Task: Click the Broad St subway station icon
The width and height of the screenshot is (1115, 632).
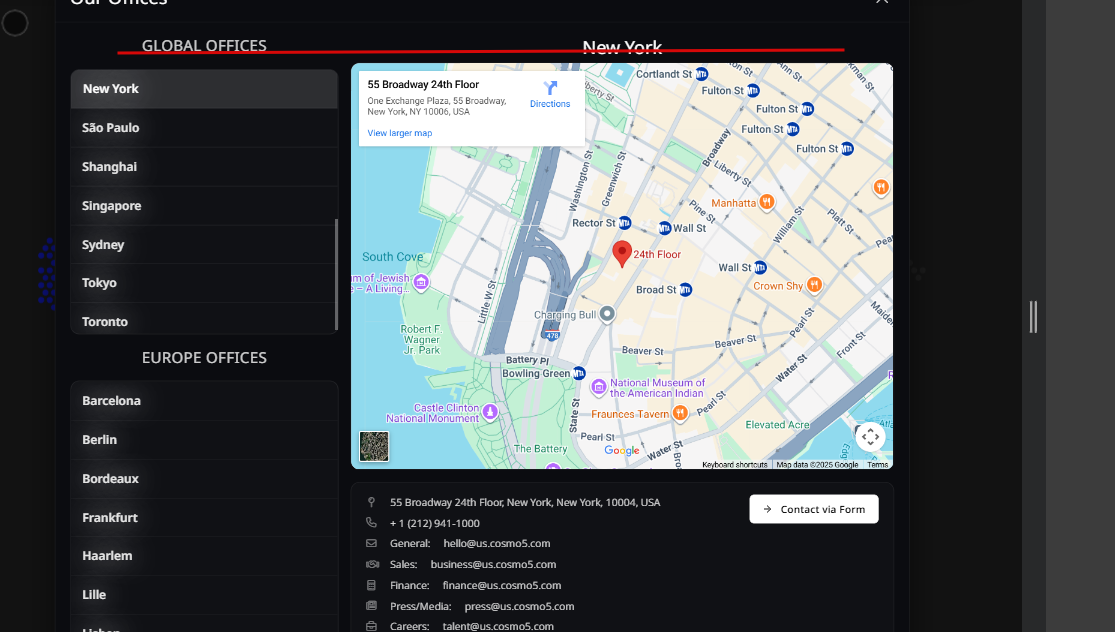Action: [685, 289]
